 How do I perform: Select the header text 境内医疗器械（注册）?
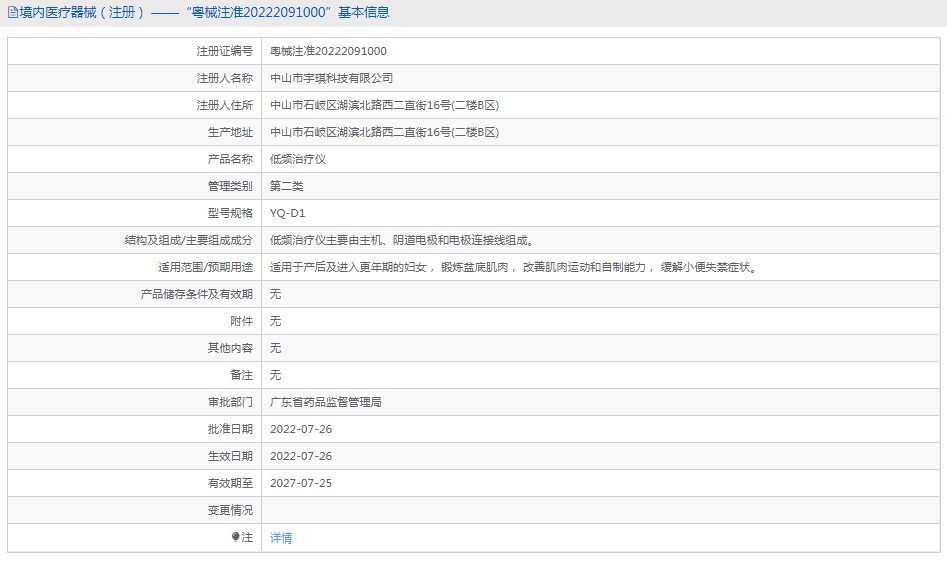point(82,12)
